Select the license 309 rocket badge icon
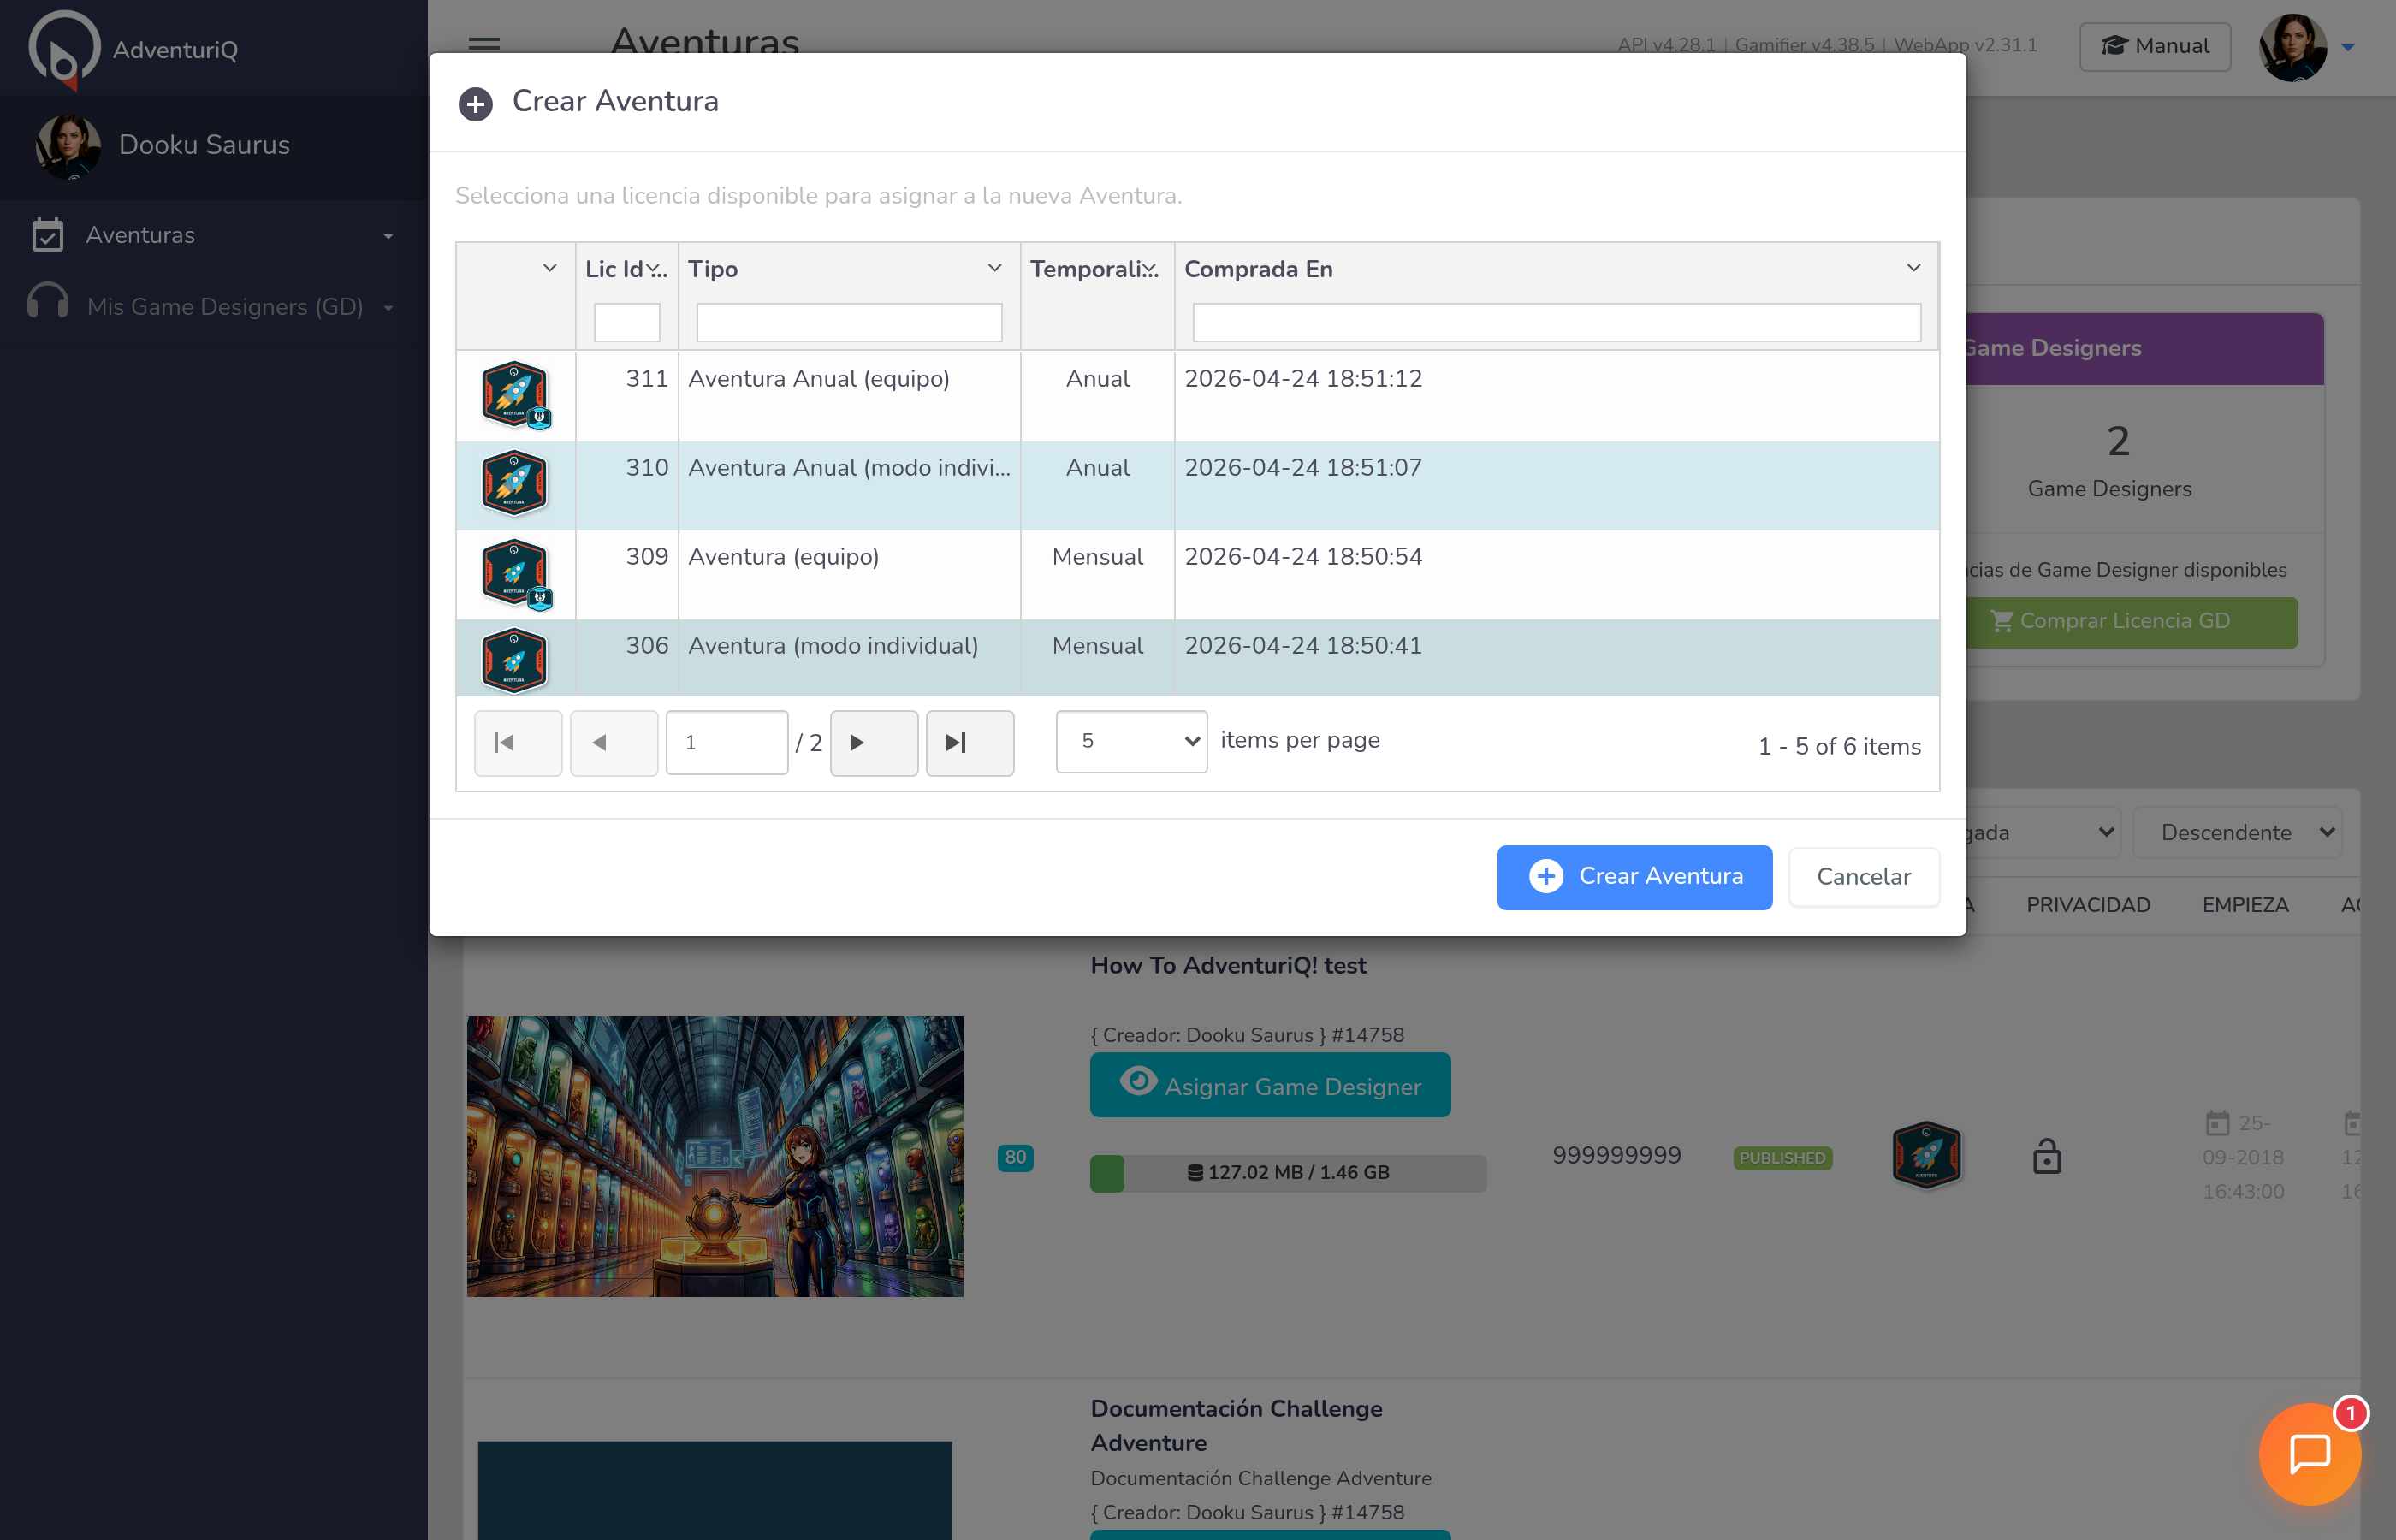2396x1540 pixels. coord(515,574)
